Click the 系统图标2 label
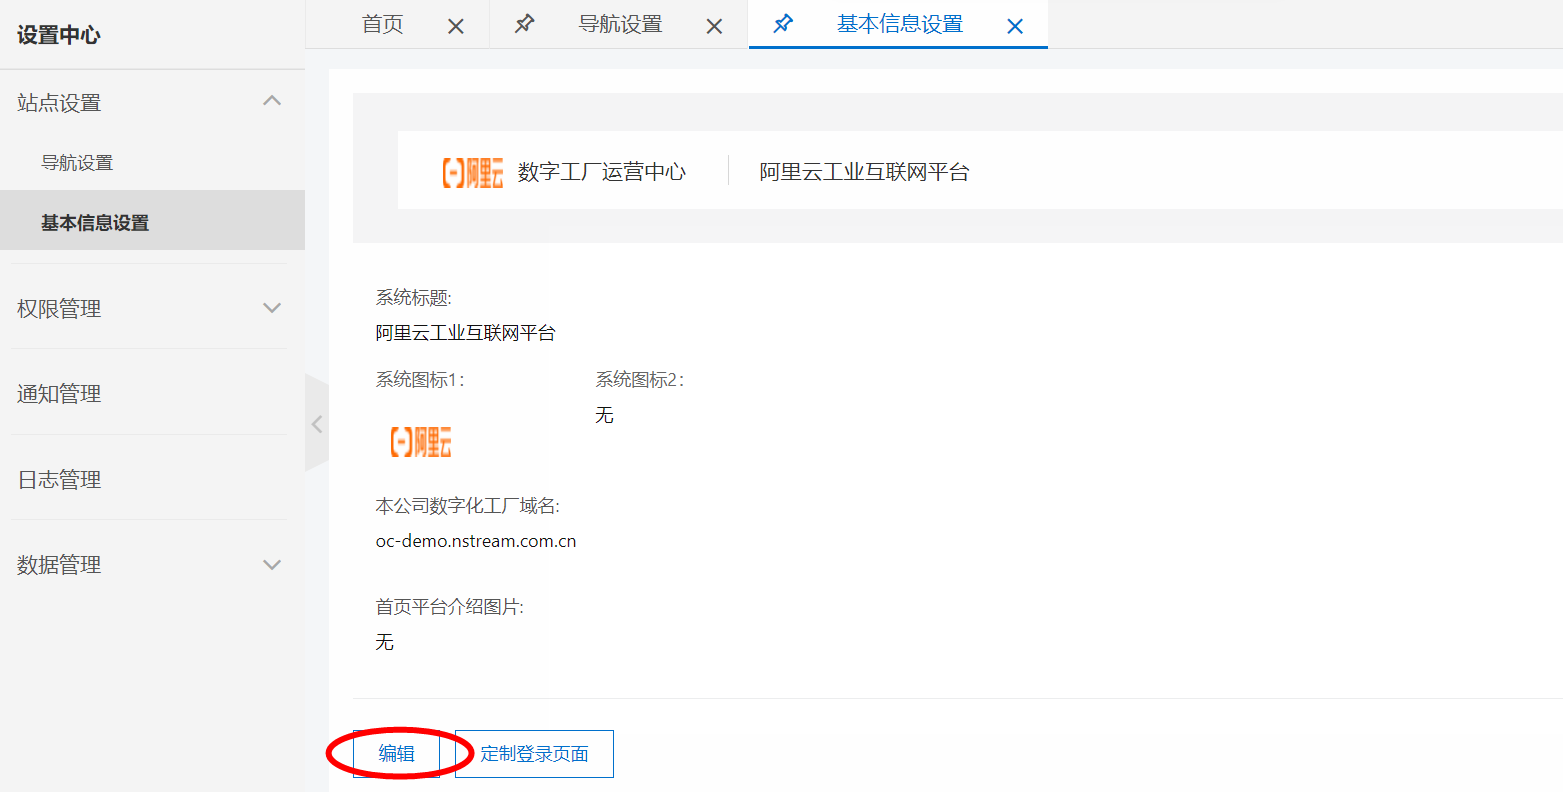Viewport: 1563px width, 792px height. point(640,380)
